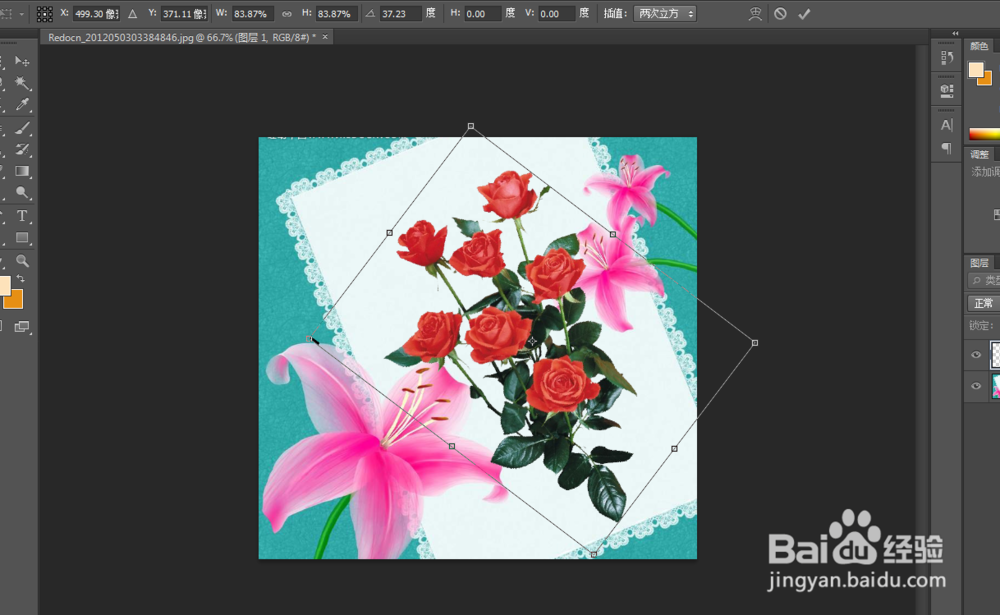Screen dimensions: 1000x615
Task: Swap foreground and background colors
Action: coord(20,278)
